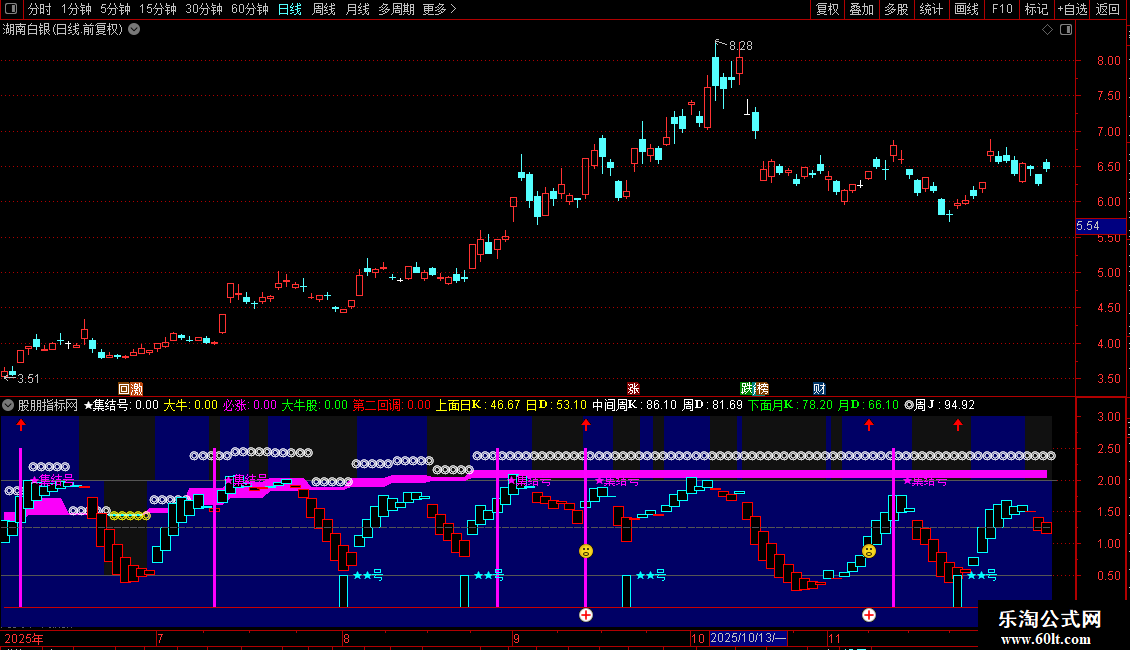Expand the 股朋指标网 indicator dropdown arrow

(x=8, y=405)
